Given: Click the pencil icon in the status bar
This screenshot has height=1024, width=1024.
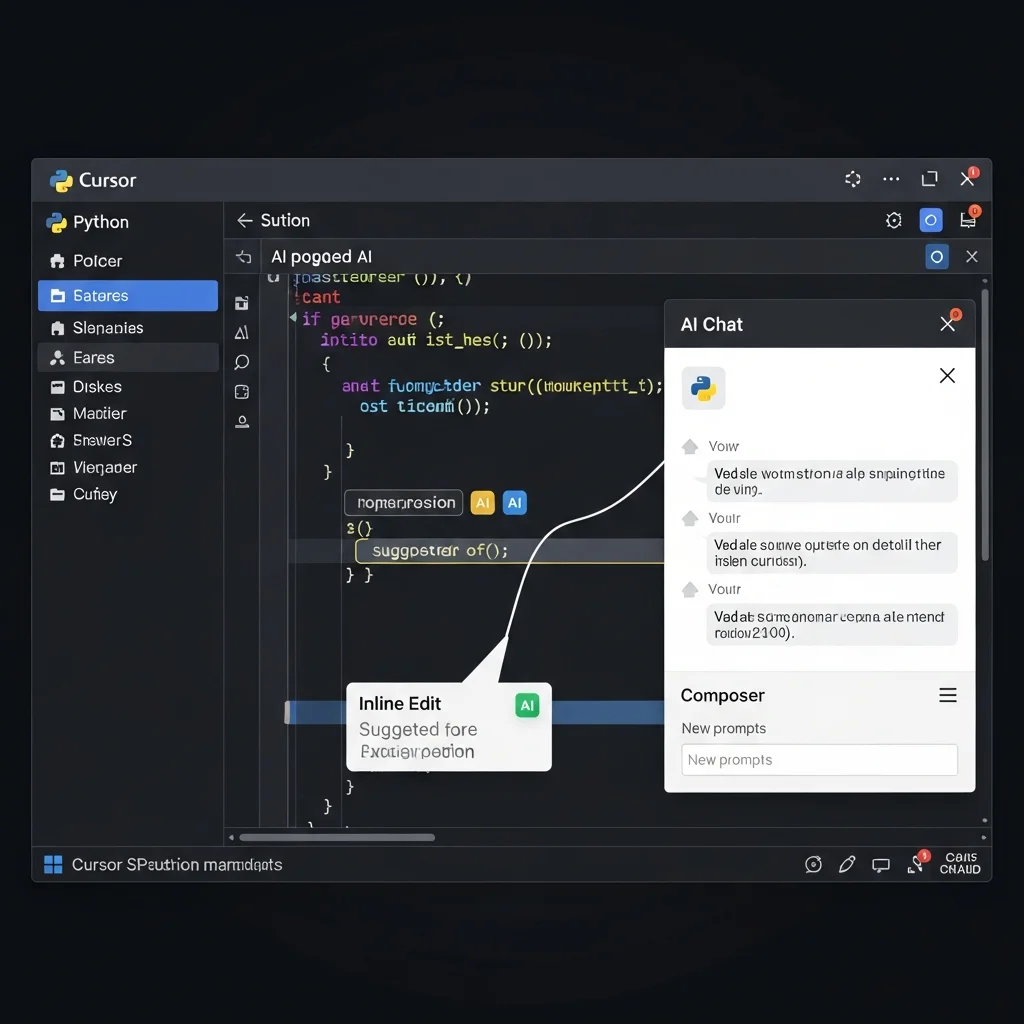Looking at the screenshot, I should click(847, 864).
